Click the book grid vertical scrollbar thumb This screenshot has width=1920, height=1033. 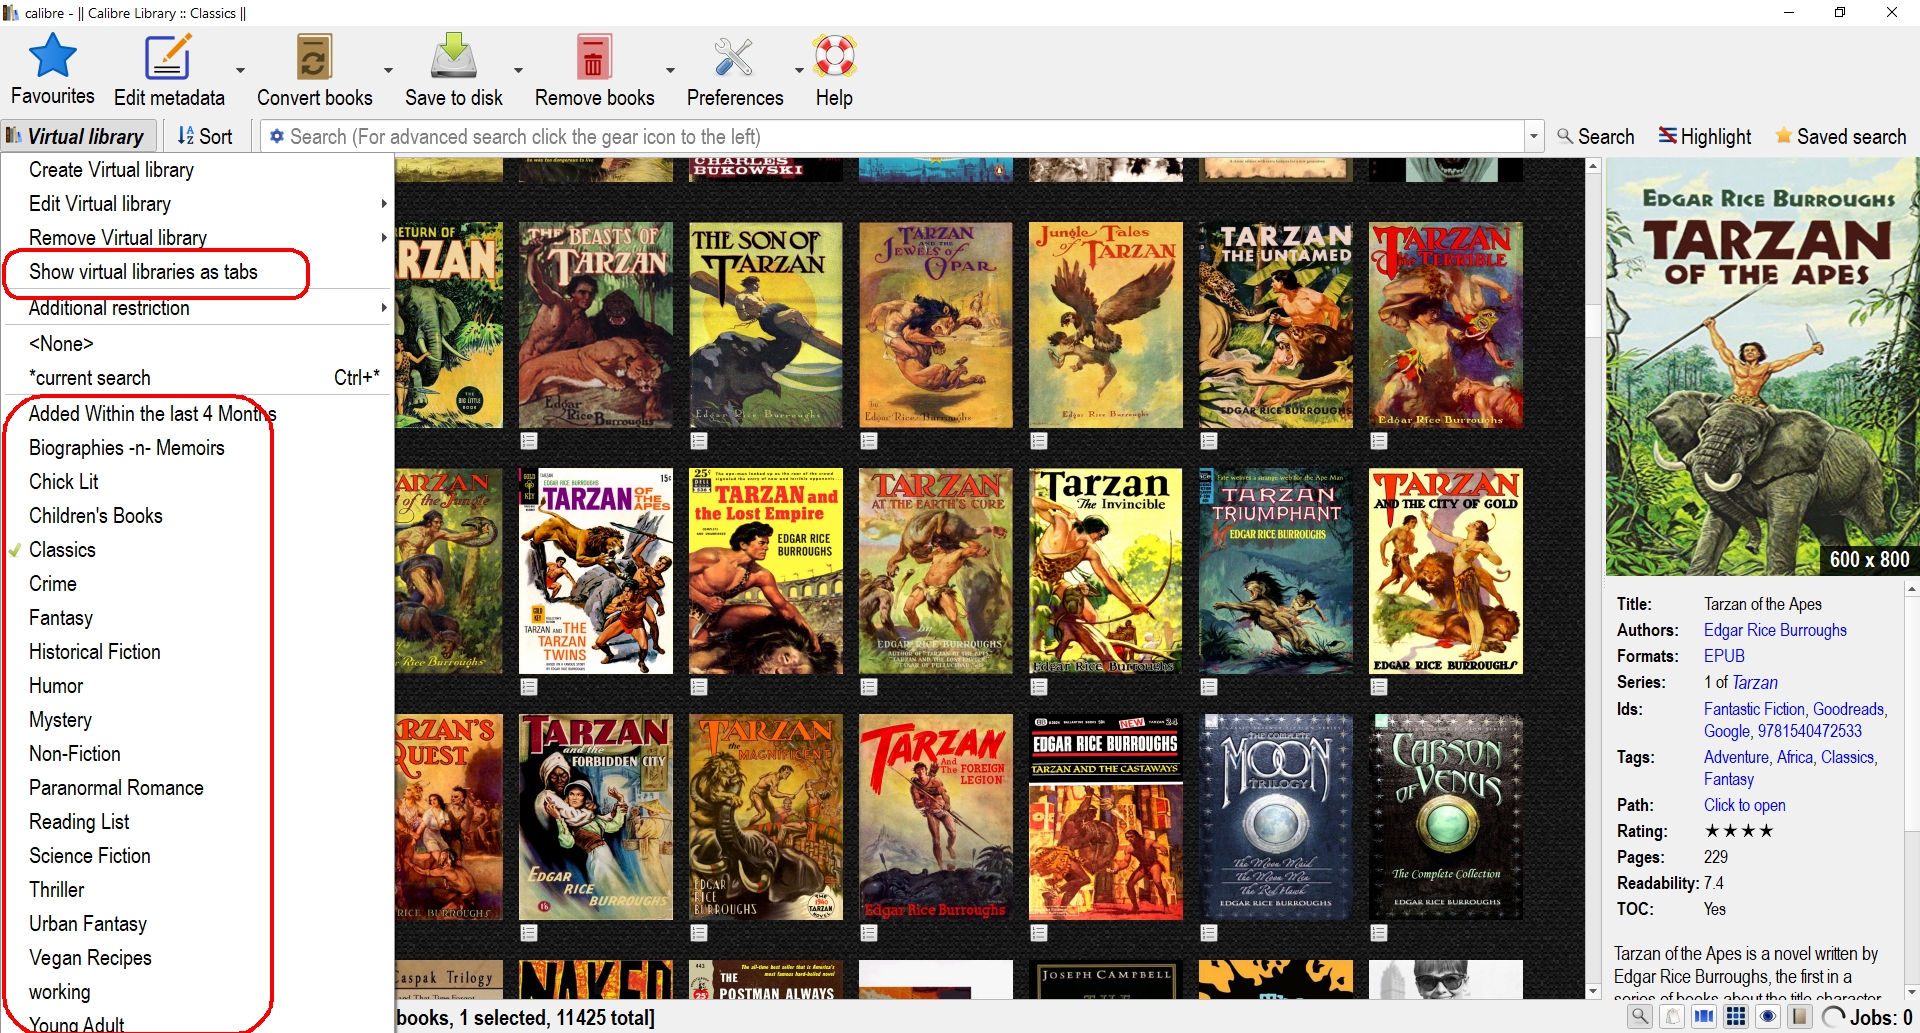pos(1593,320)
